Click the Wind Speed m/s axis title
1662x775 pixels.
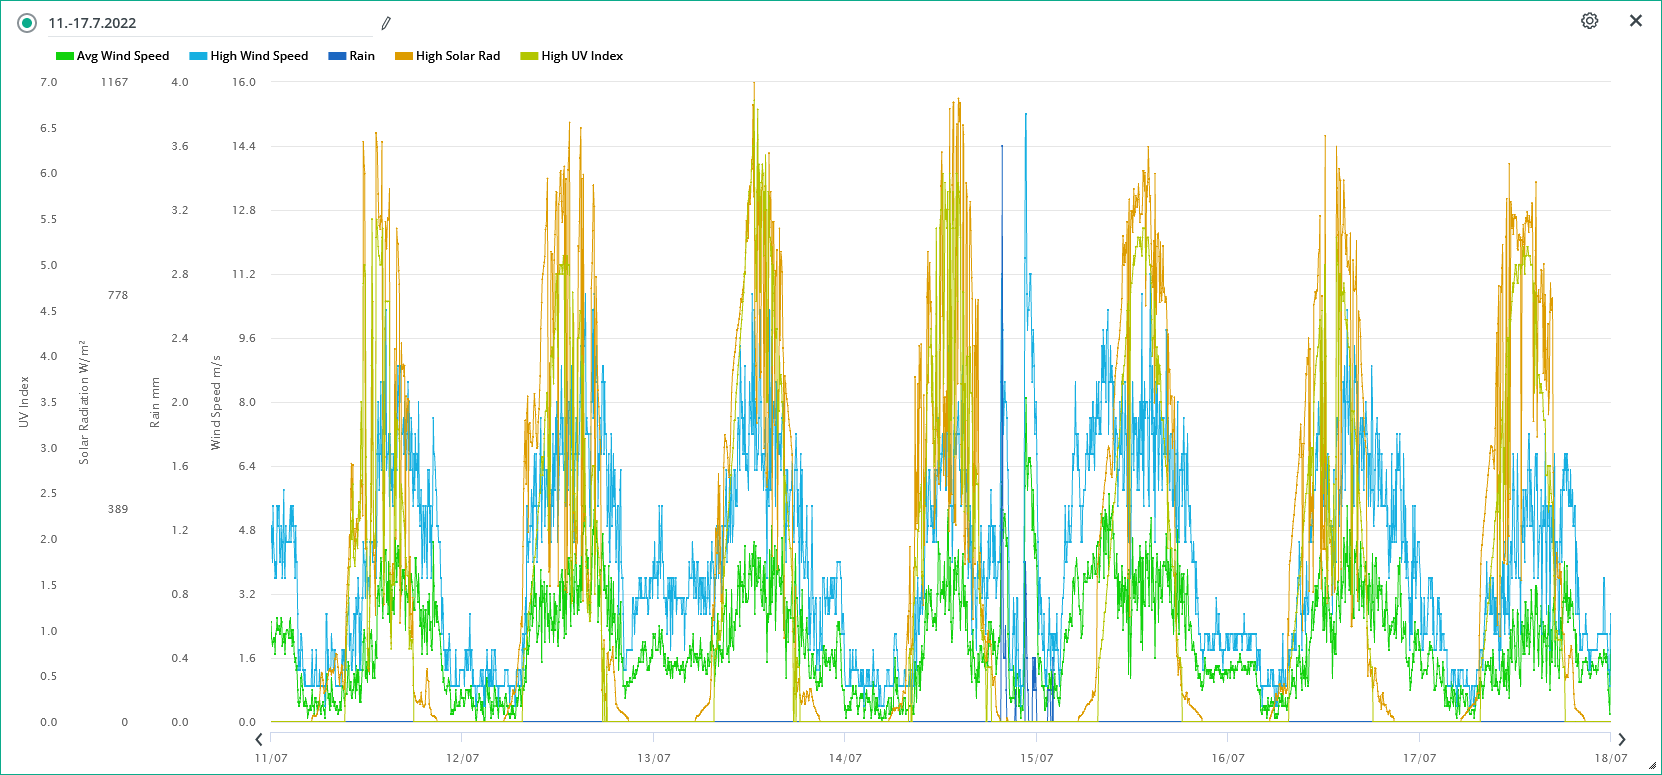coord(216,402)
